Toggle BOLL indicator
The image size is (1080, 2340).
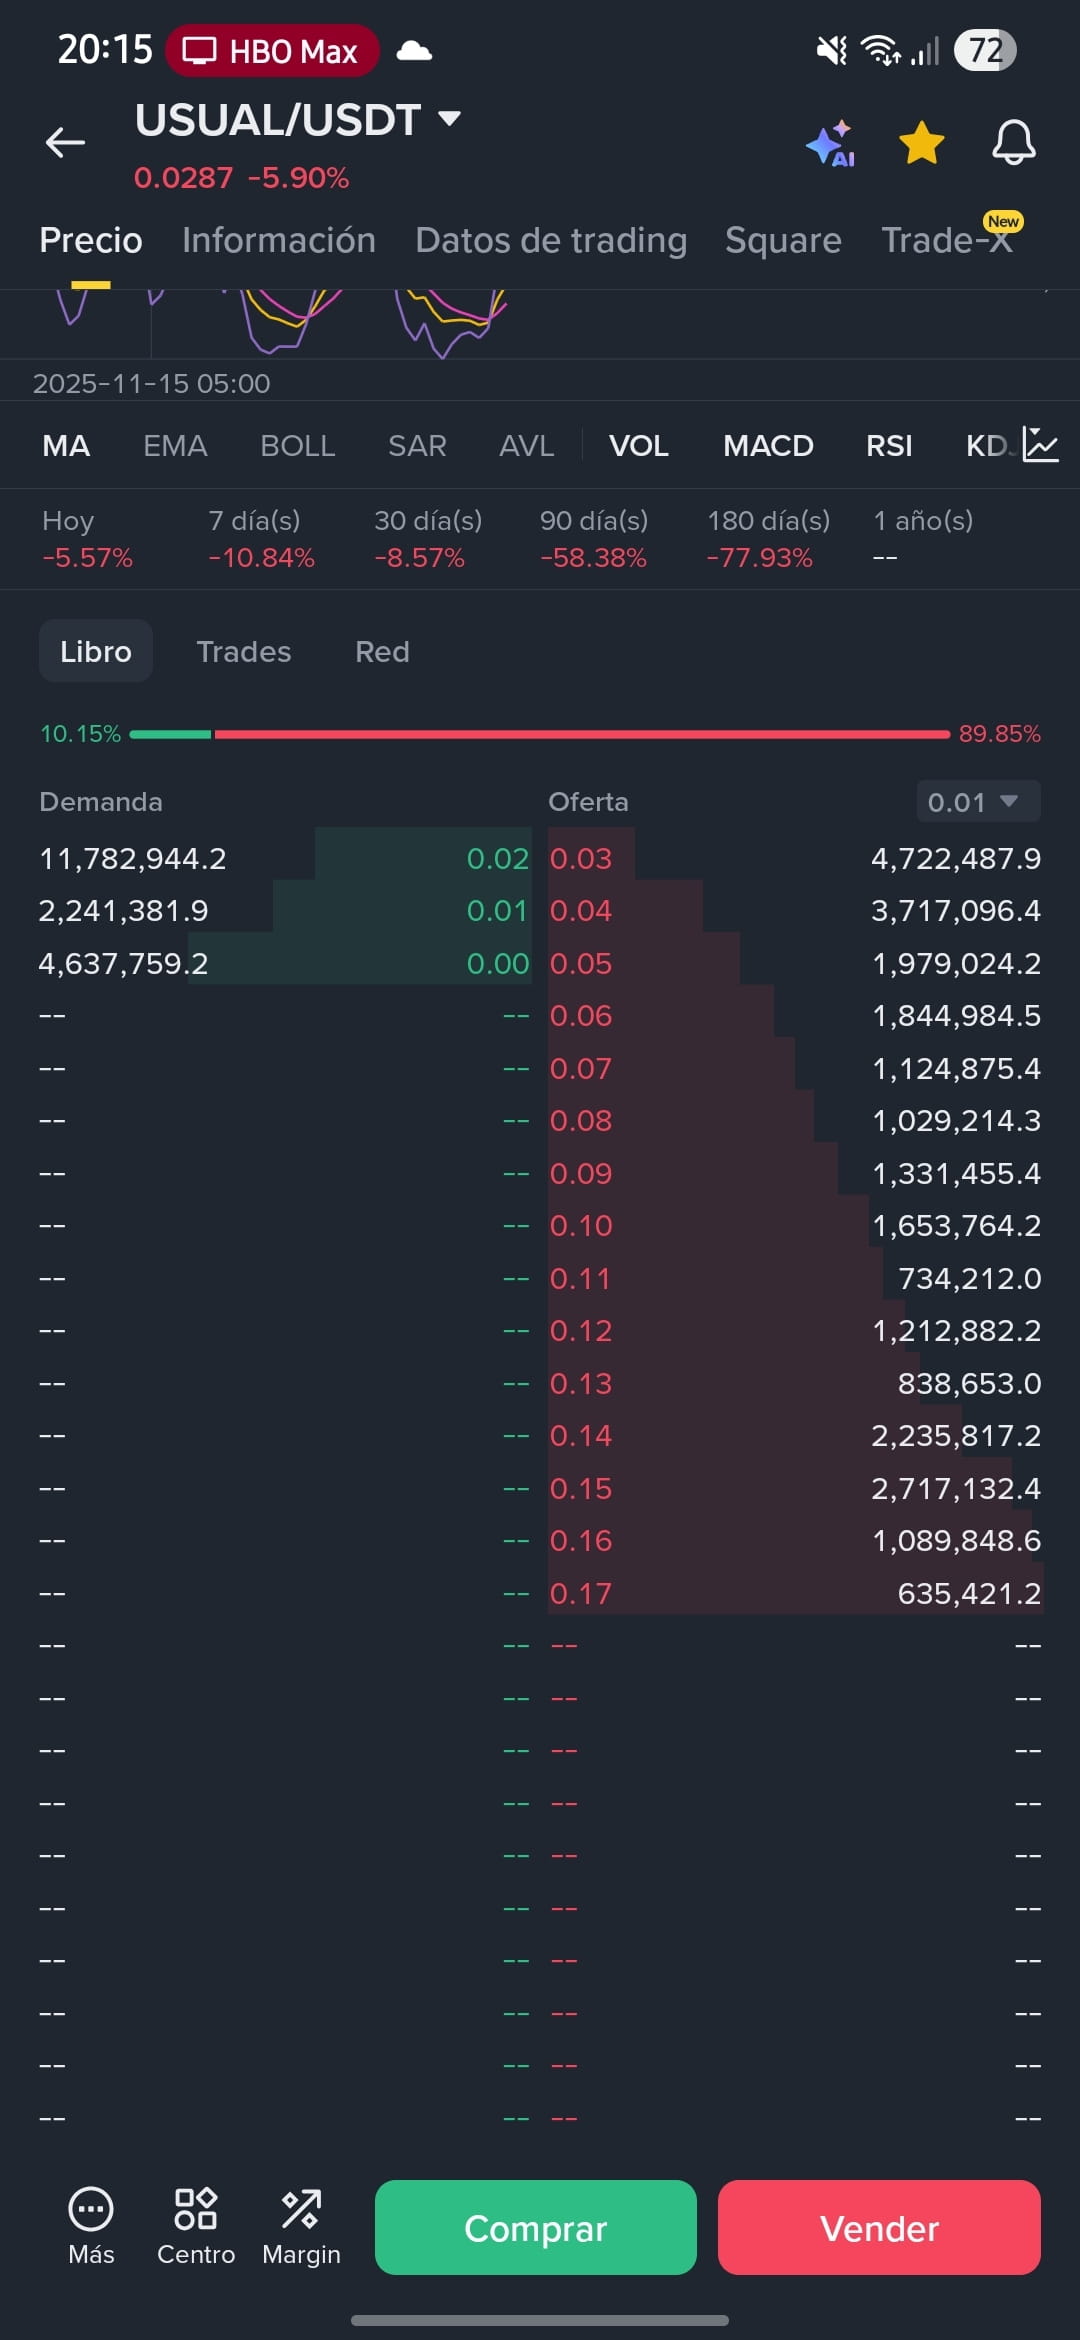(x=297, y=446)
